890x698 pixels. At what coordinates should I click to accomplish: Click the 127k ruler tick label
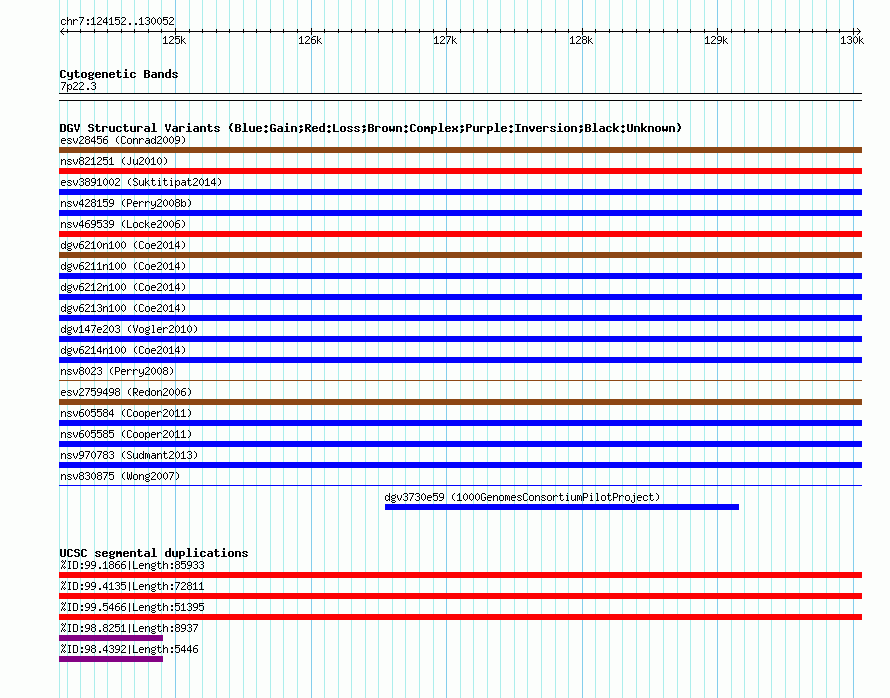[x=445, y=40]
